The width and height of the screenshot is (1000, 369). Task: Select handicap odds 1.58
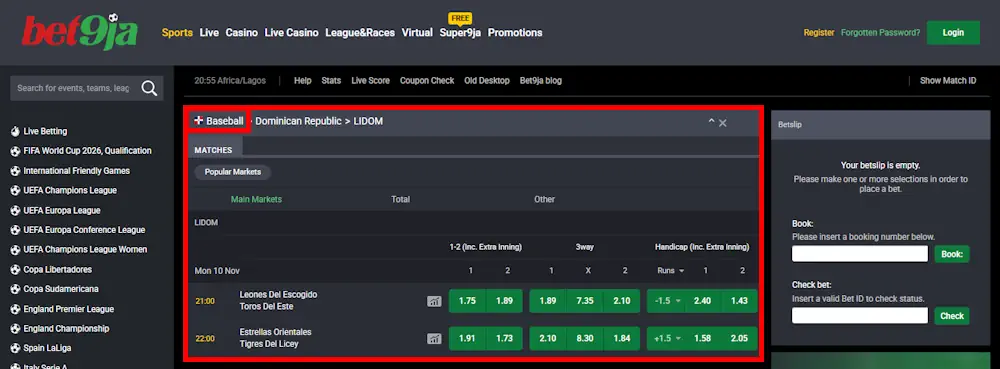702,338
